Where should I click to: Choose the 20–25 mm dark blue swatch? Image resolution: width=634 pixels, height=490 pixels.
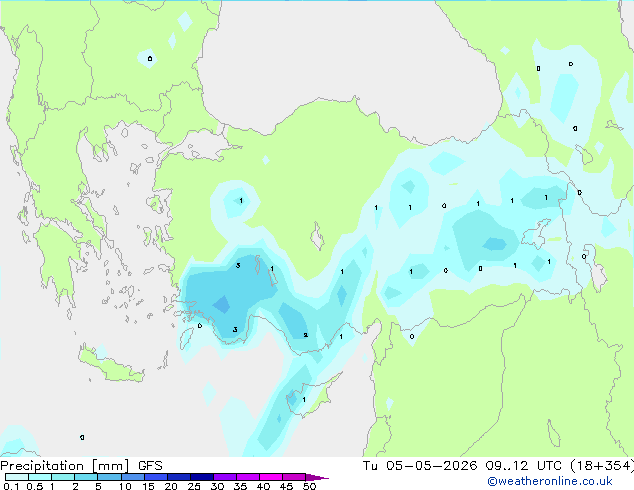tap(178, 477)
